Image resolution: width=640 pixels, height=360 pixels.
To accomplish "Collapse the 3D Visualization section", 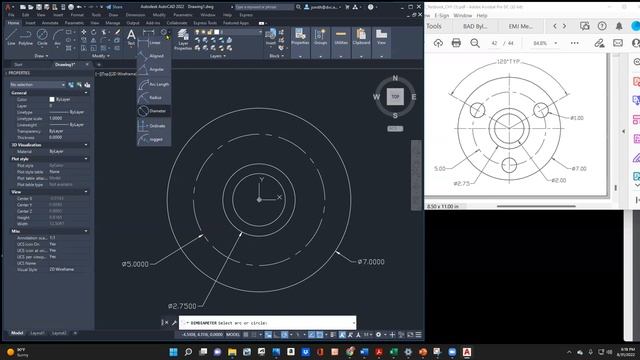I will (x=86, y=145).
